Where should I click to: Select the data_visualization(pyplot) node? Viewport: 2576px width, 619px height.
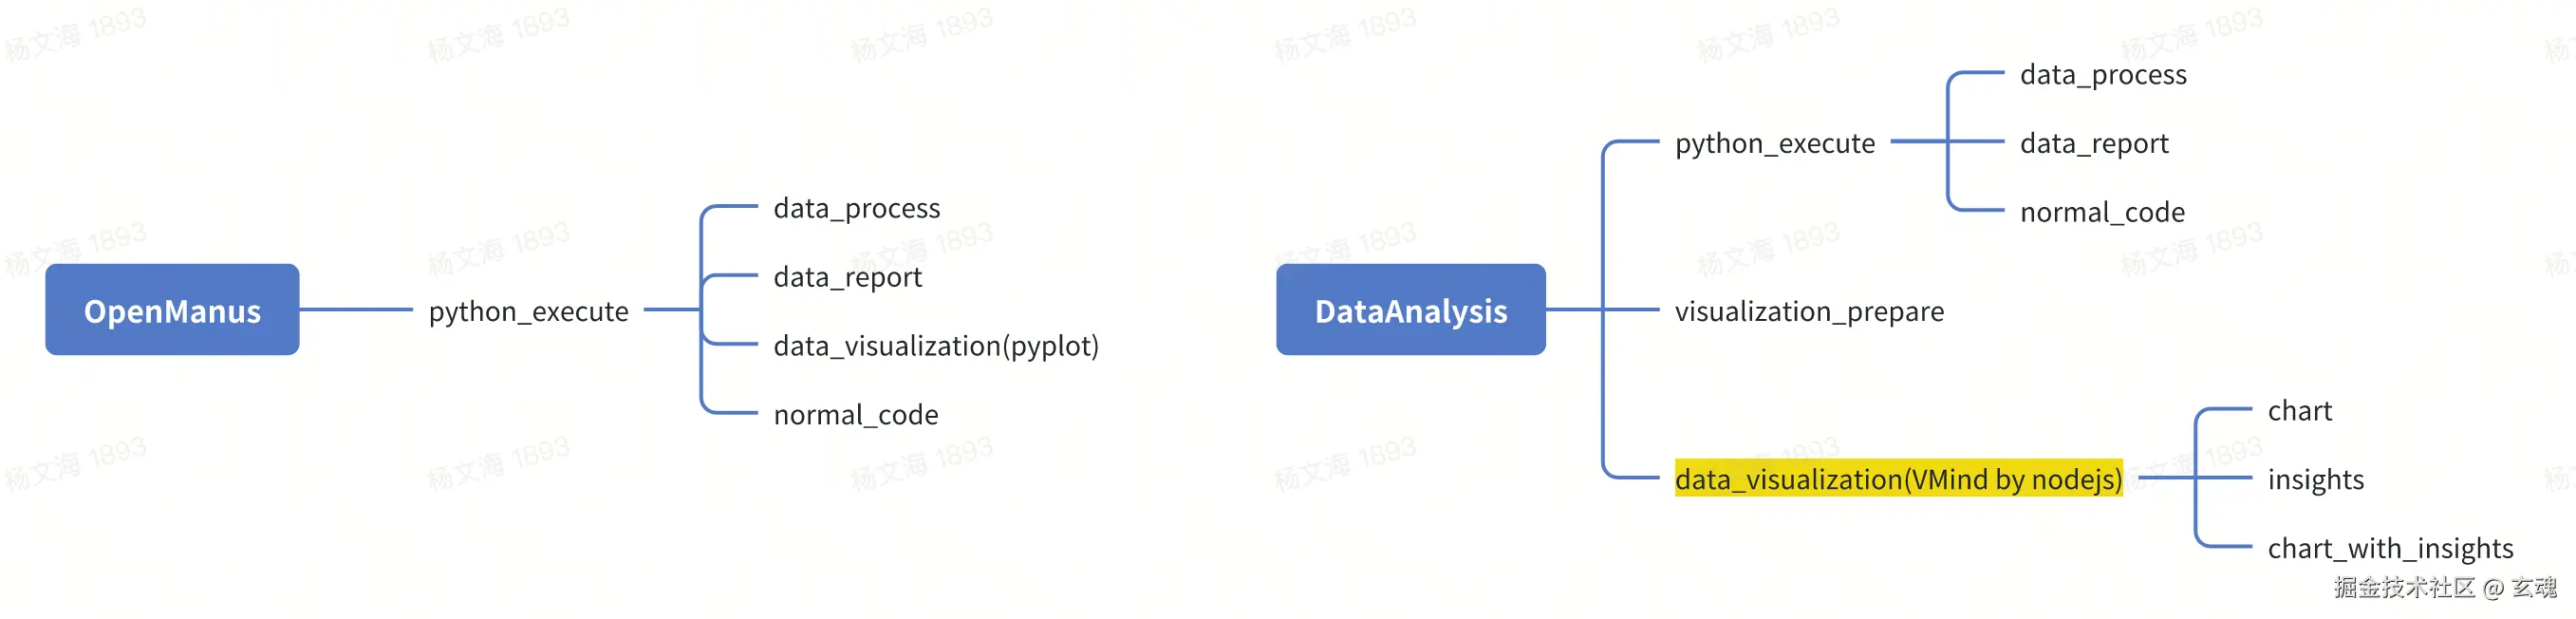pos(935,346)
